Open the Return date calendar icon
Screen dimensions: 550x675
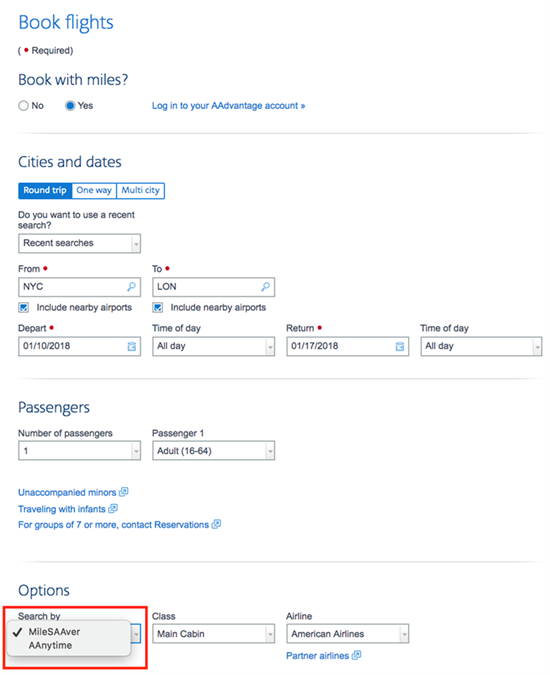tap(400, 346)
